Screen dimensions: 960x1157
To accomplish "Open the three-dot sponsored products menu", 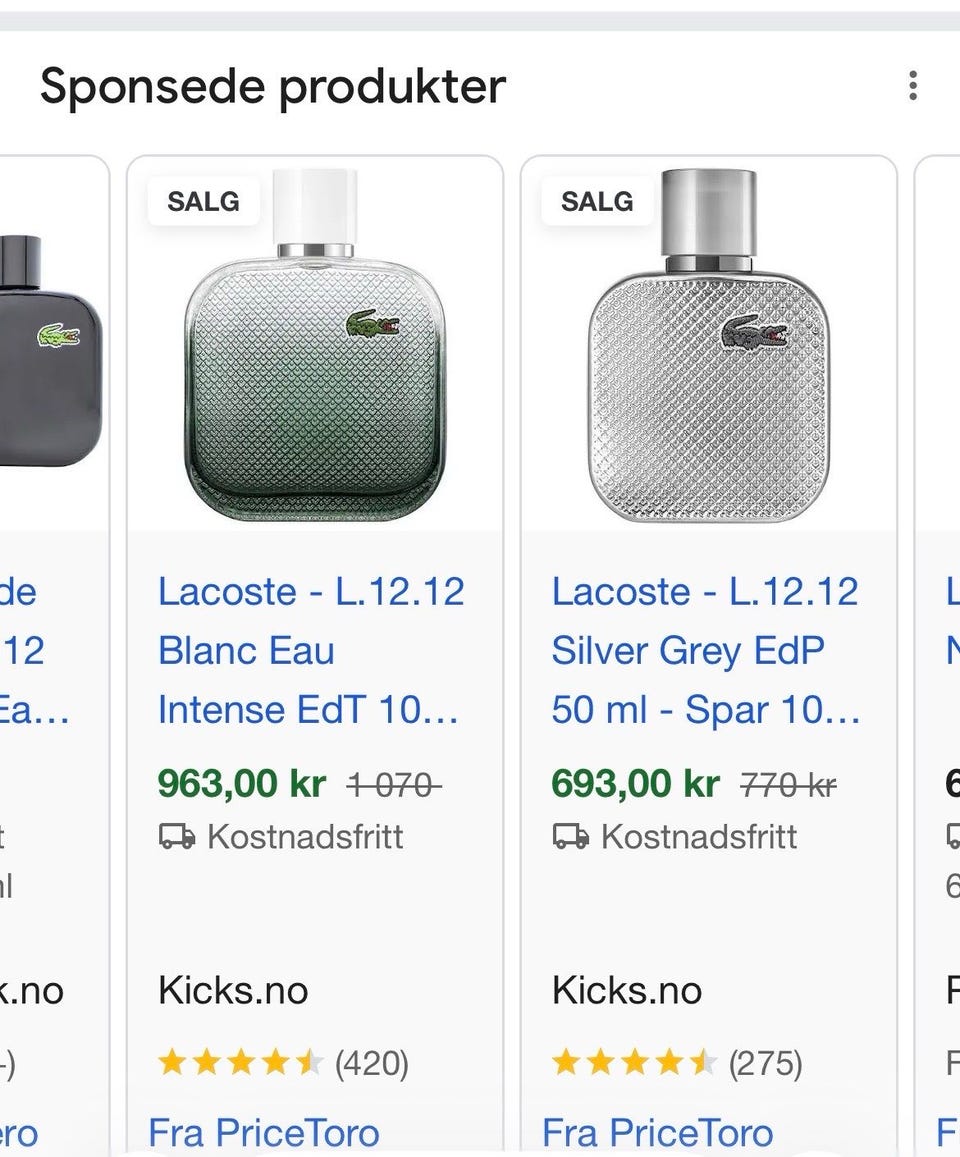I will tap(912, 86).
